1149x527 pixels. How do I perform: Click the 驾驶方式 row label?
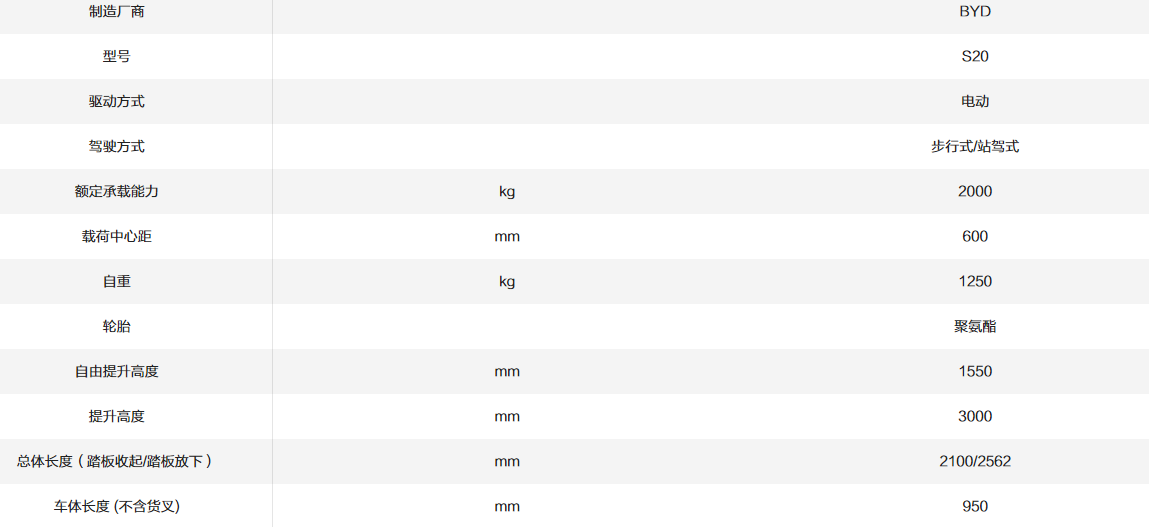coord(116,147)
